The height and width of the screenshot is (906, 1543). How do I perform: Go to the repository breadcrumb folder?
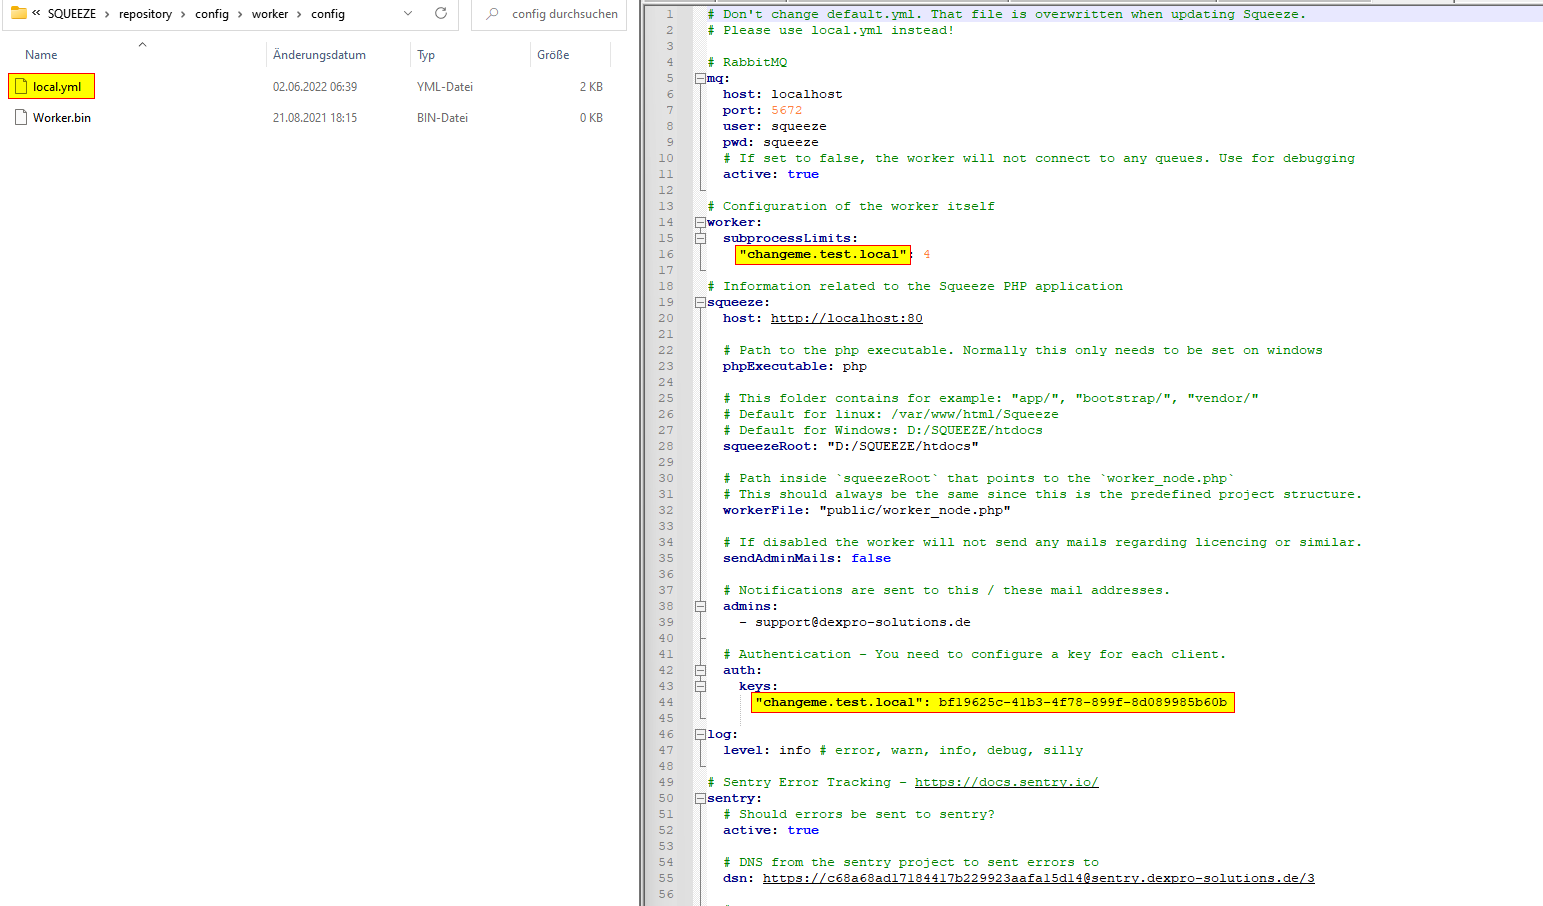(x=145, y=14)
